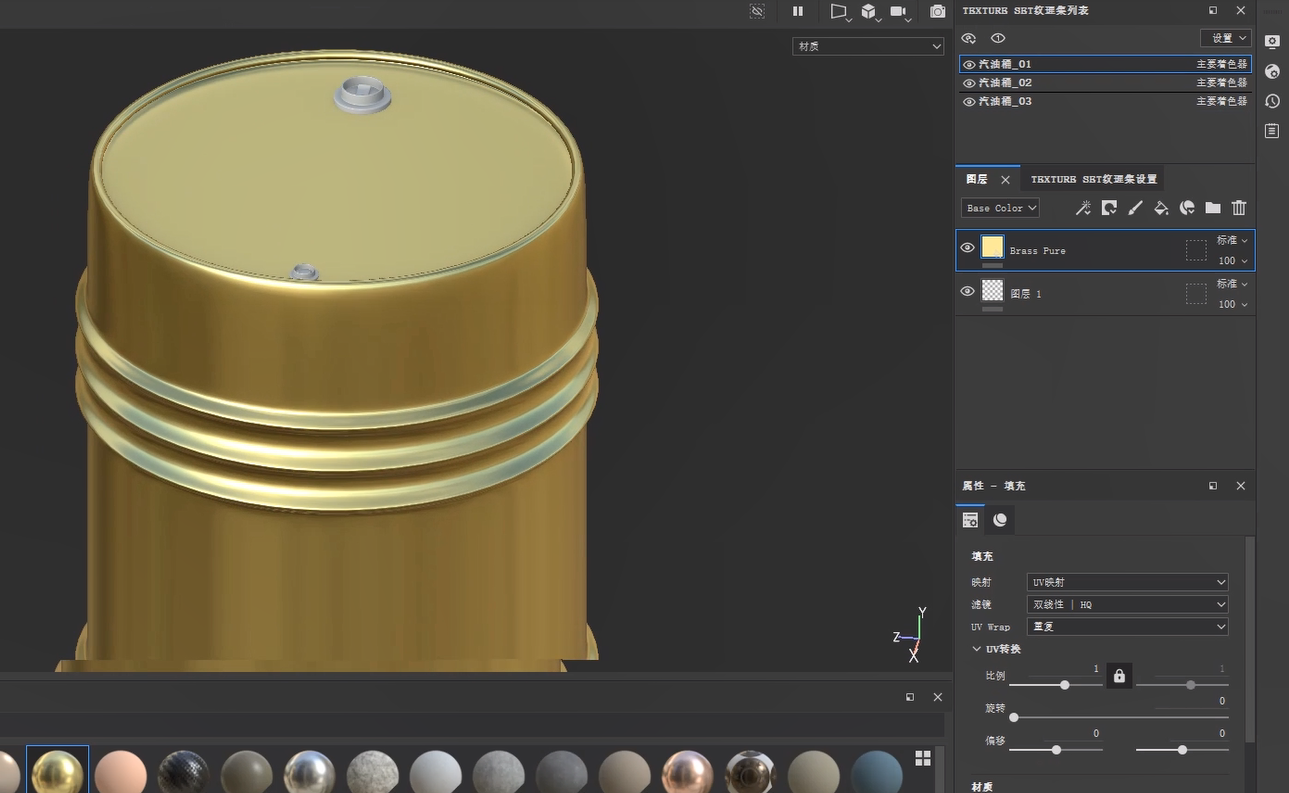This screenshot has height=793, width=1289.
Task: Collapse the UV转换 section
Action: coord(977,649)
